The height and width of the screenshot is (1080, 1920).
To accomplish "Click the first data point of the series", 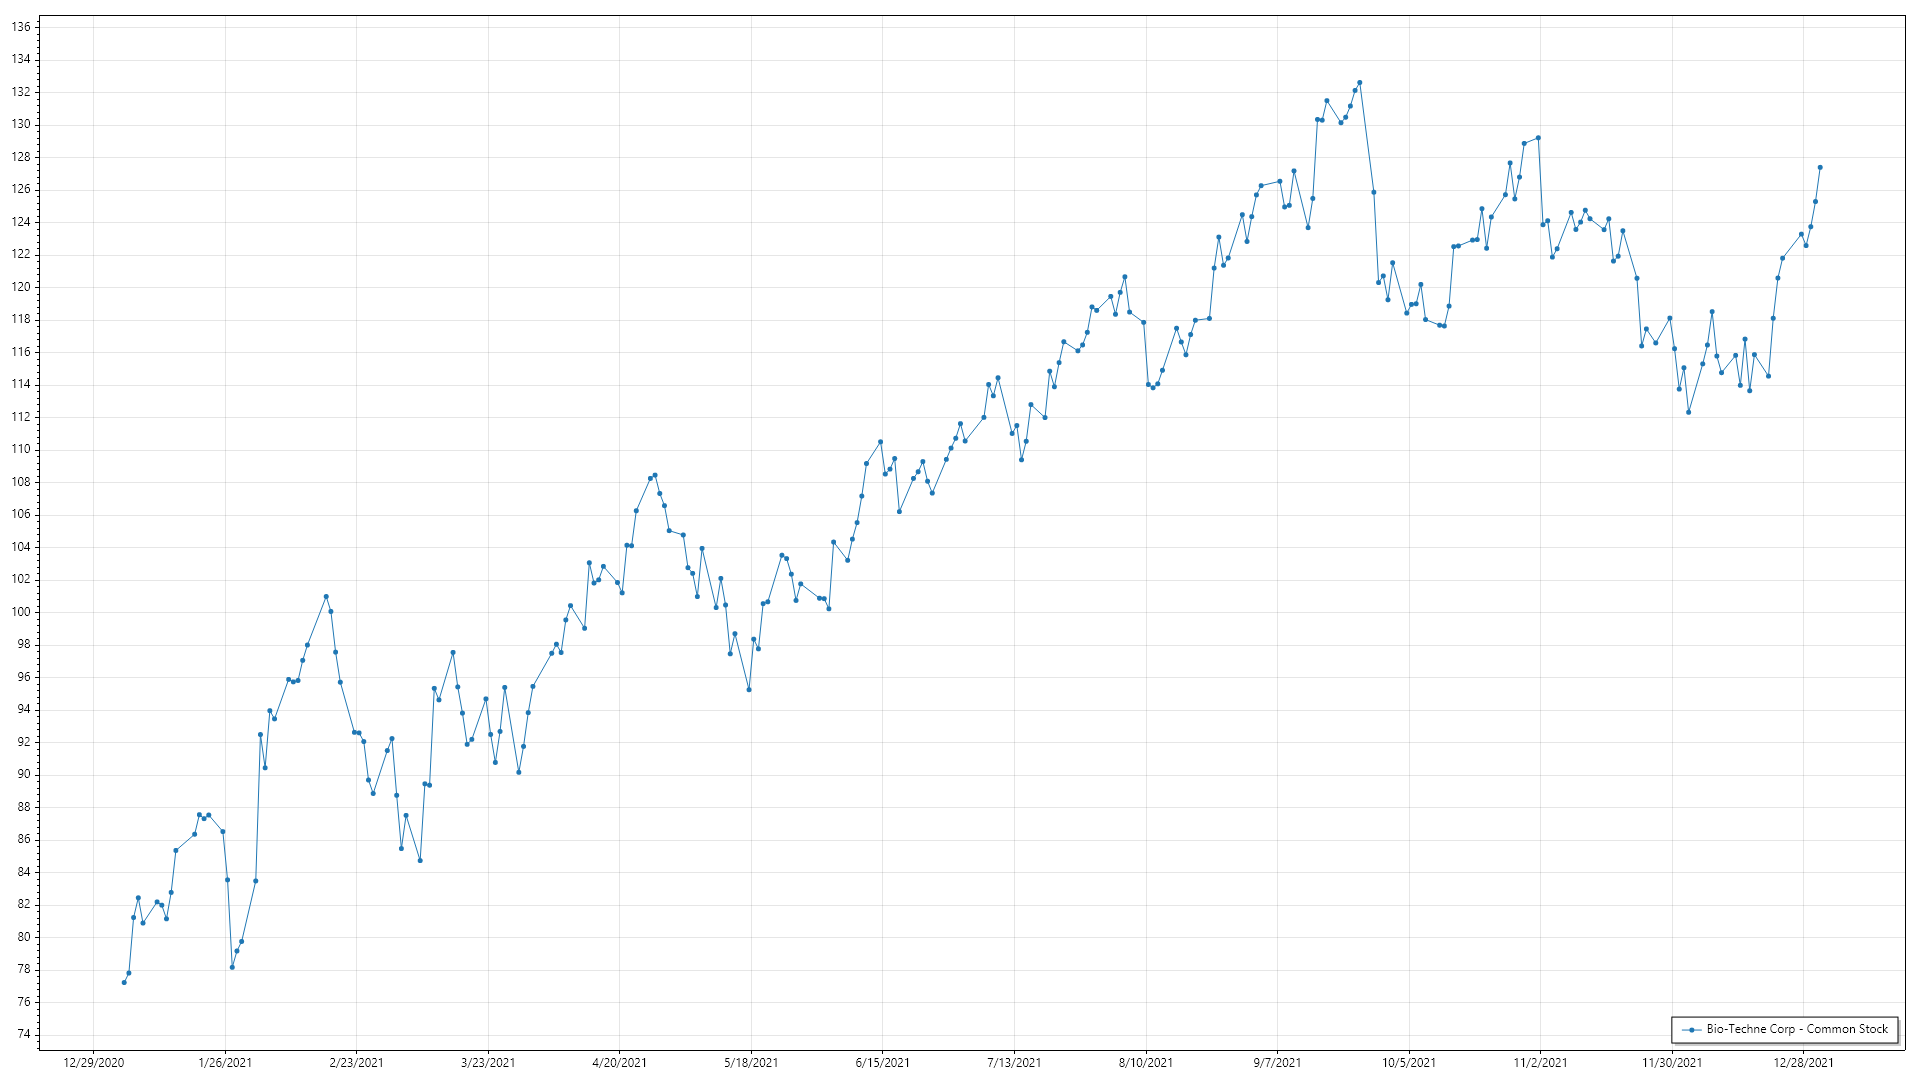I will coord(124,982).
